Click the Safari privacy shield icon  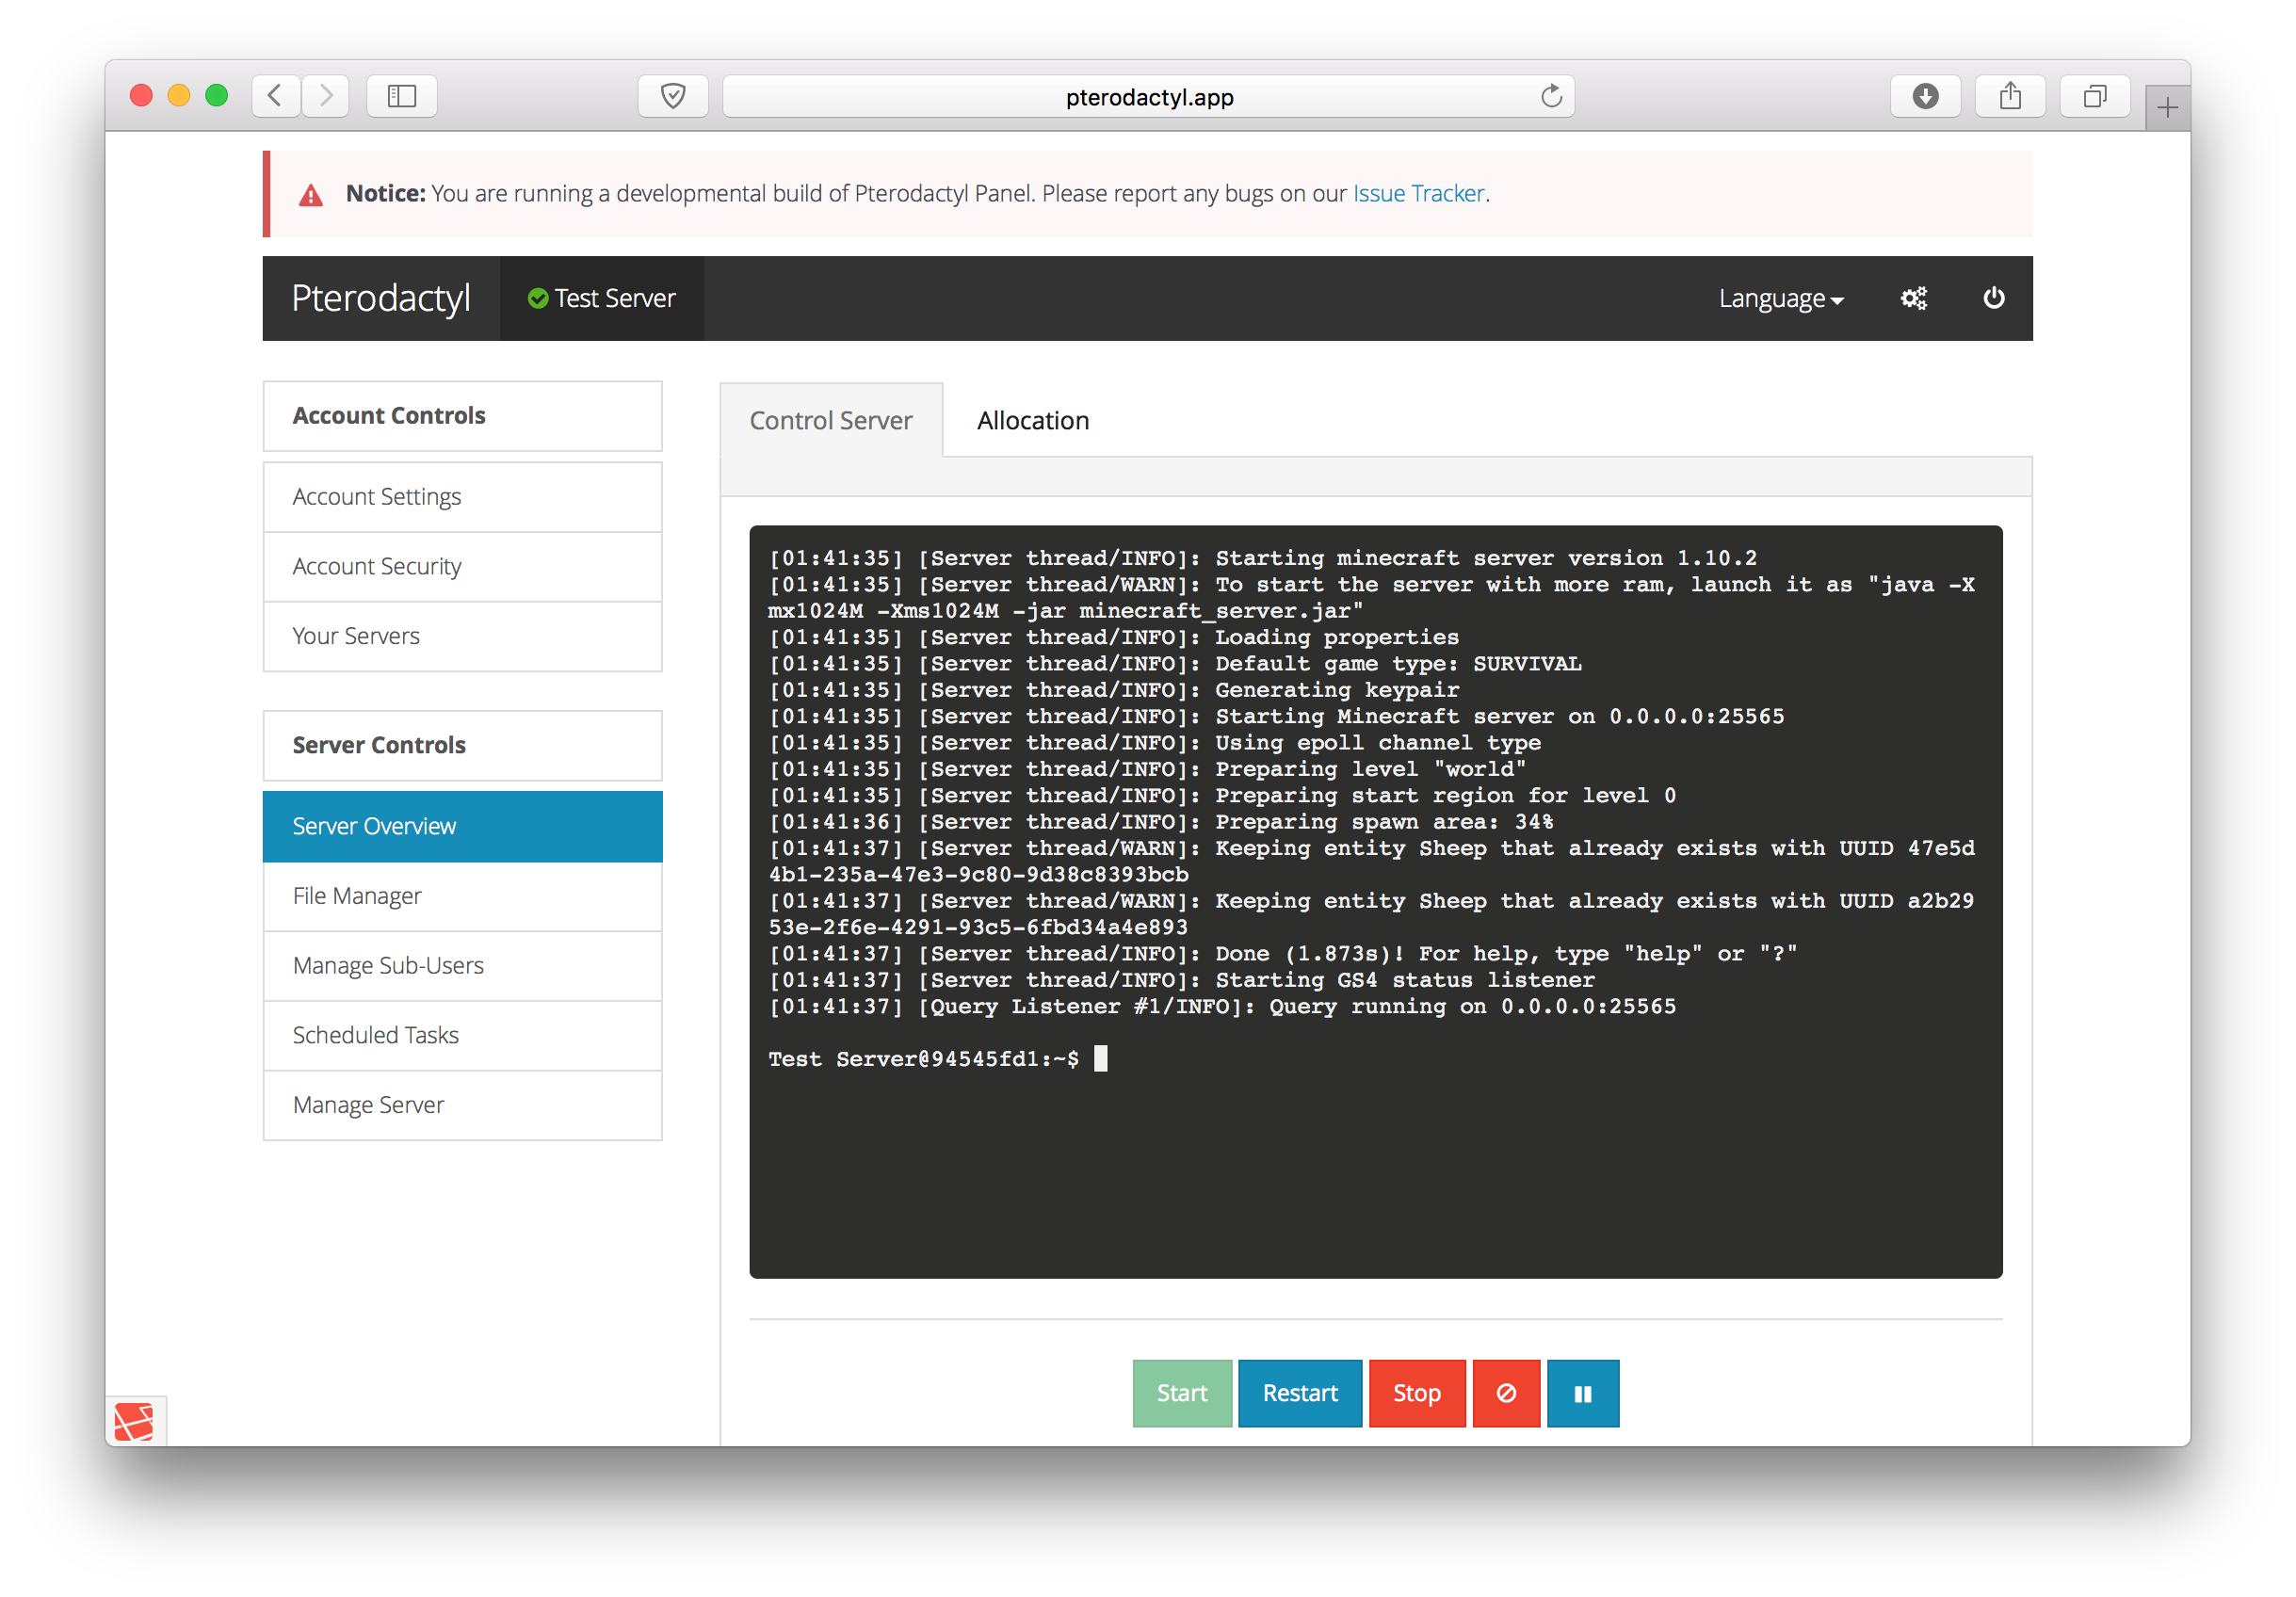(x=673, y=96)
